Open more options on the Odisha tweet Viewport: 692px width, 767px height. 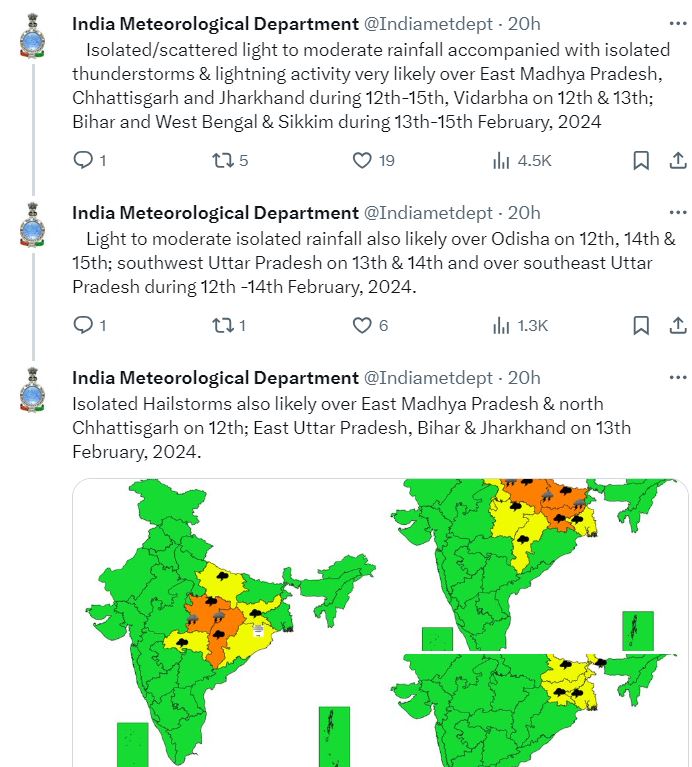click(x=678, y=212)
